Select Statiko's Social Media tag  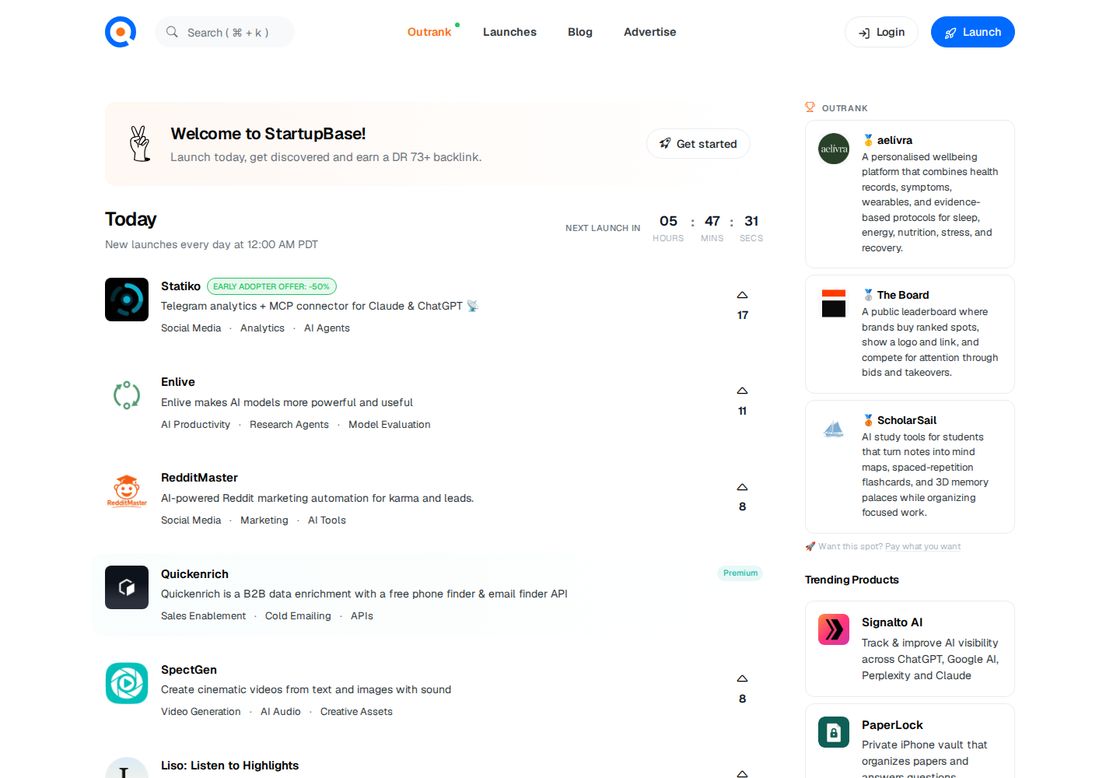click(x=191, y=328)
